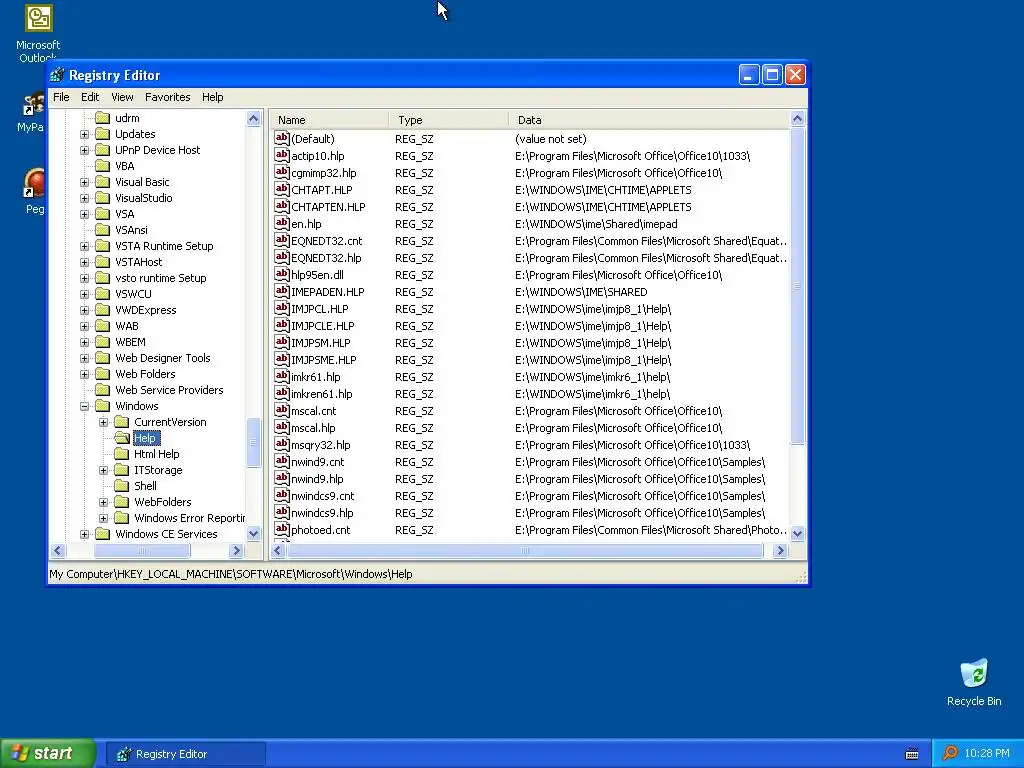Image resolution: width=1024 pixels, height=768 pixels.
Task: Click the icon of hlp95en.dll entry
Action: tap(281, 274)
